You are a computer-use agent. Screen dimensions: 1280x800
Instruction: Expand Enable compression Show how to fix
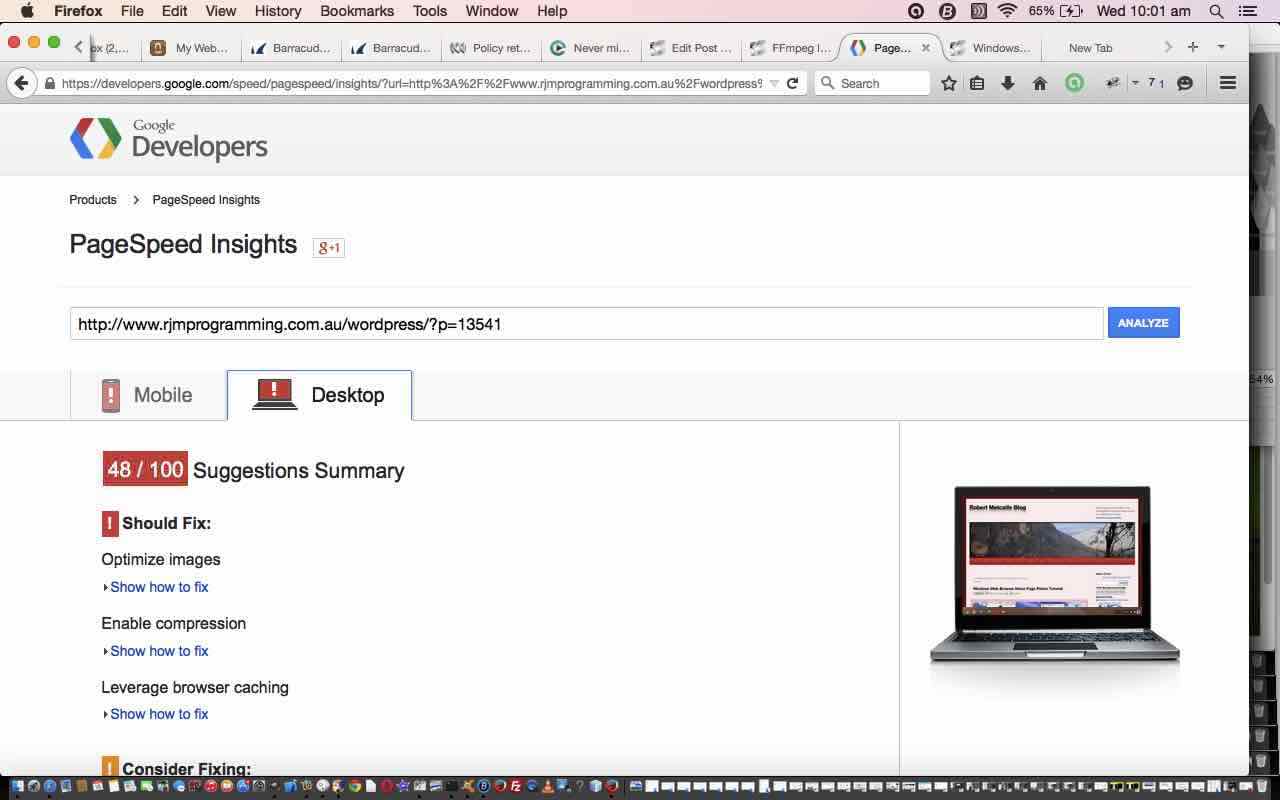[x=158, y=651]
